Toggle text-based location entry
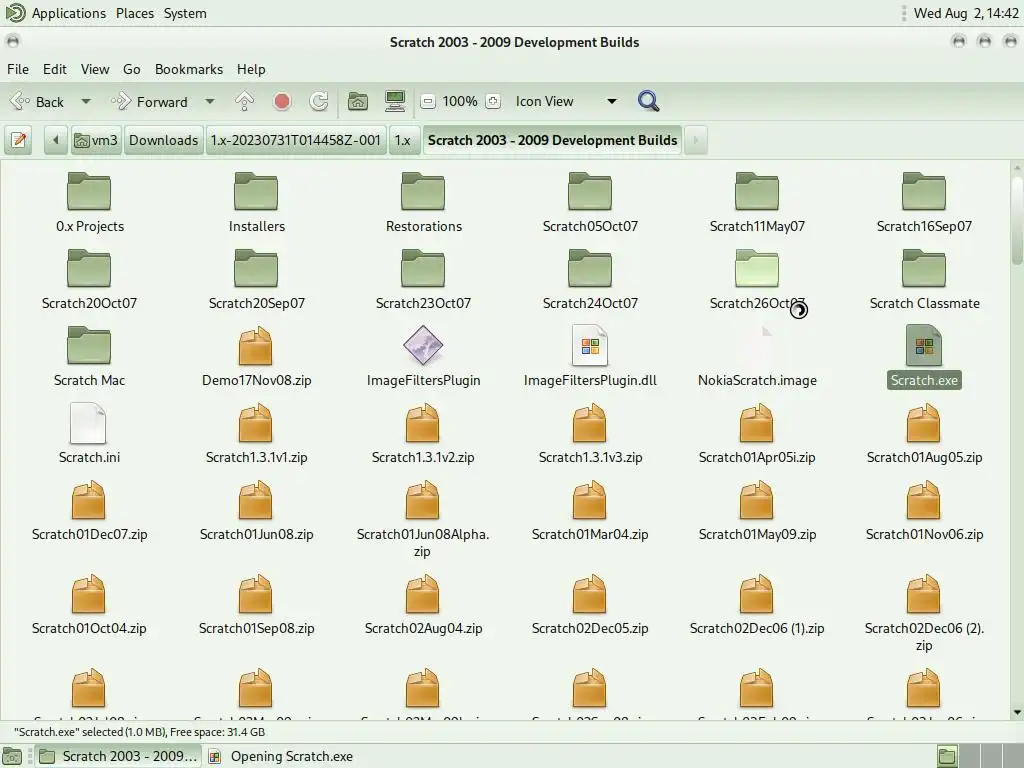Image resolution: width=1024 pixels, height=768 pixels. coord(18,140)
